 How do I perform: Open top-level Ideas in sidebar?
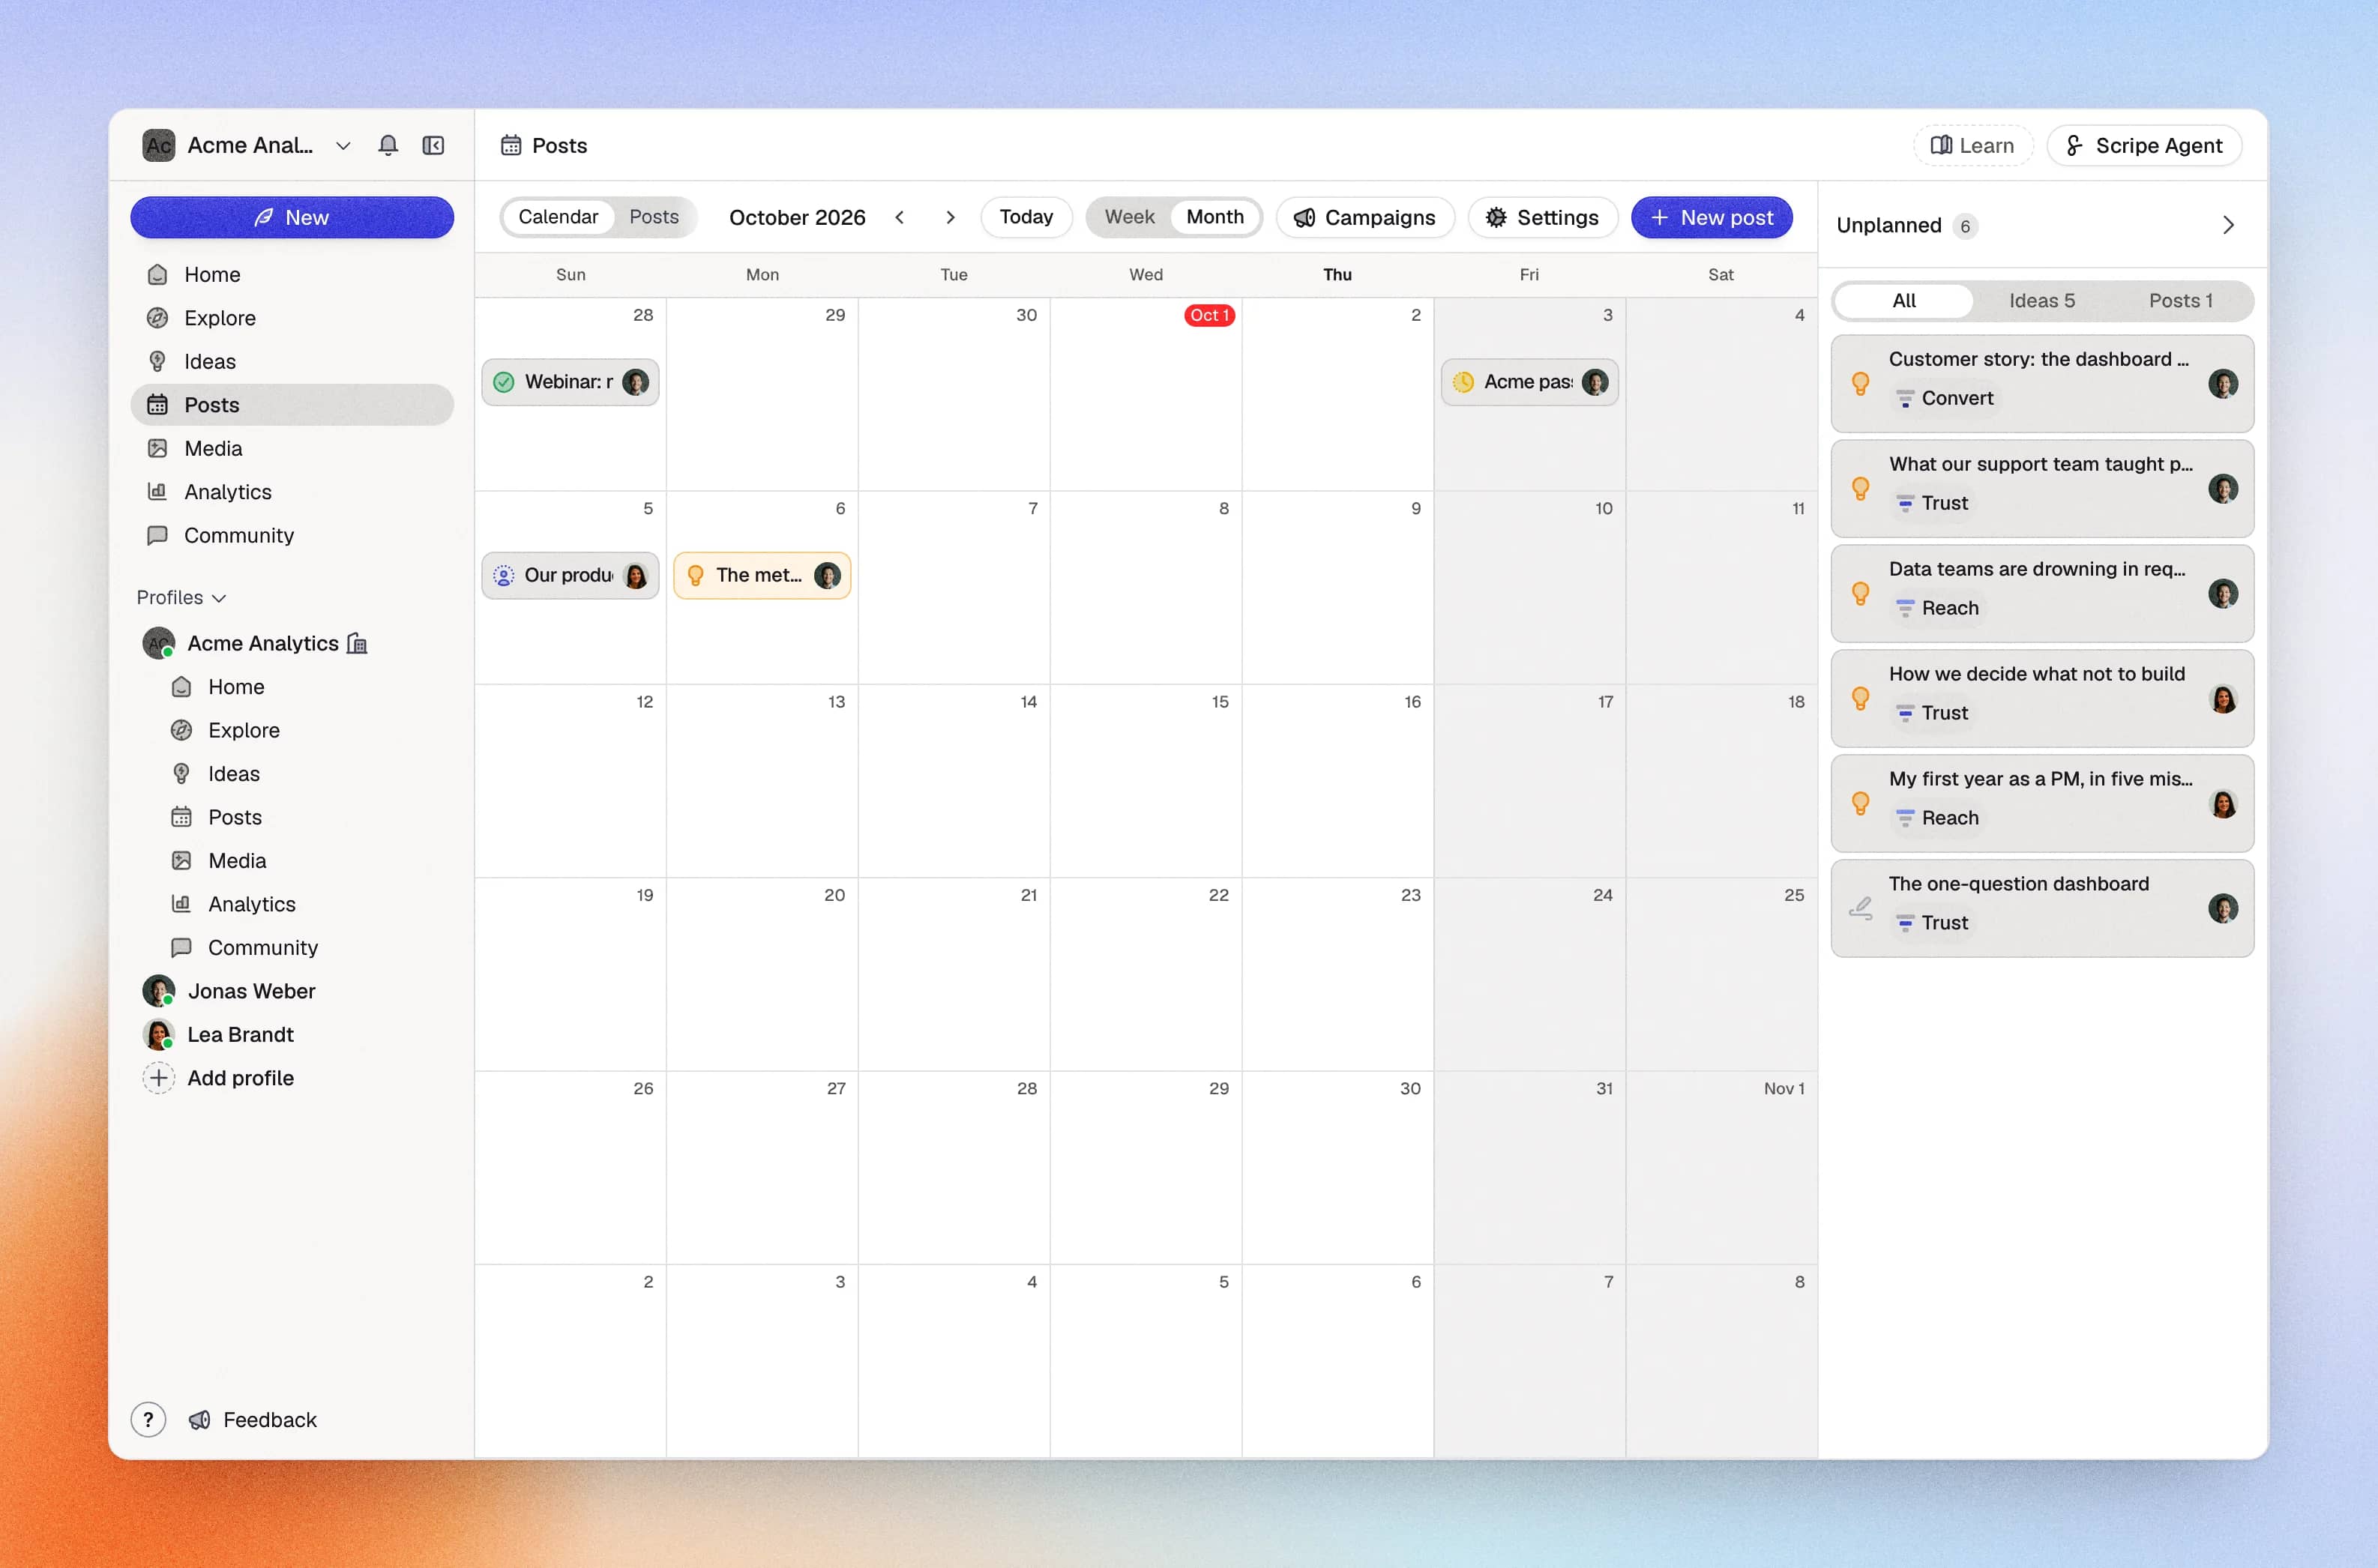292,361
